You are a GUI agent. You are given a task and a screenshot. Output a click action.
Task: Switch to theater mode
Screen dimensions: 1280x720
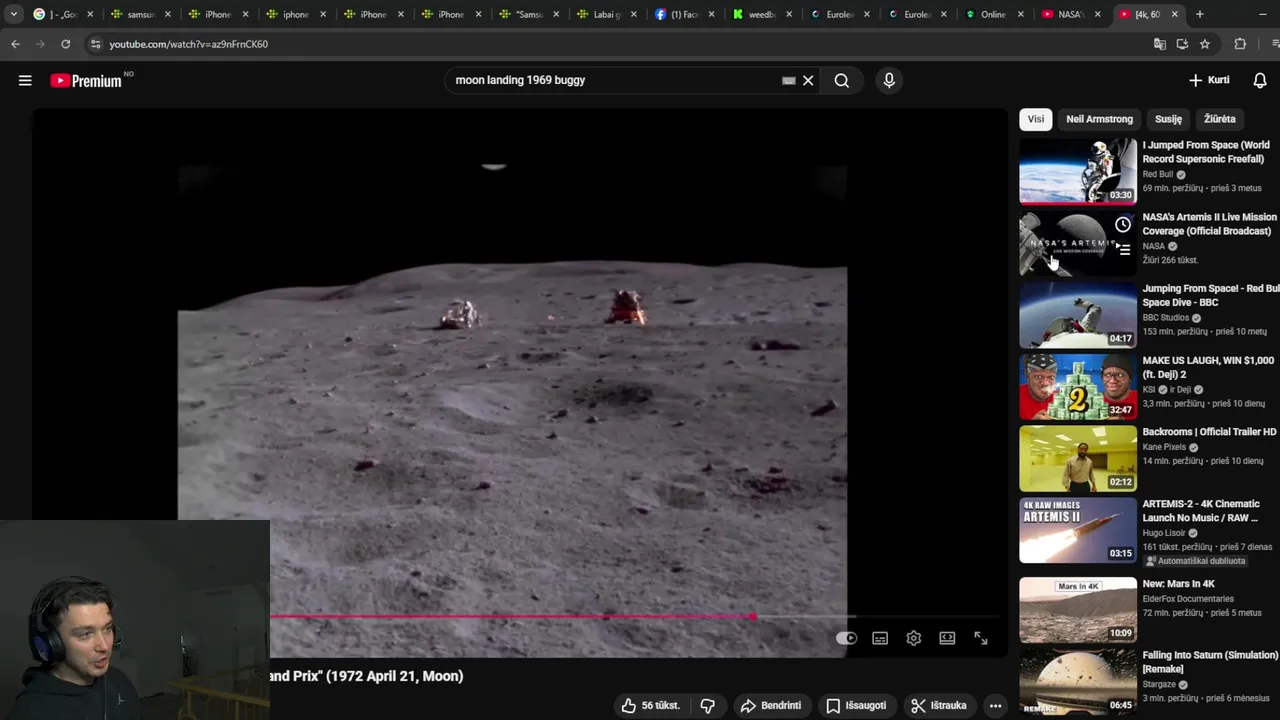click(947, 638)
